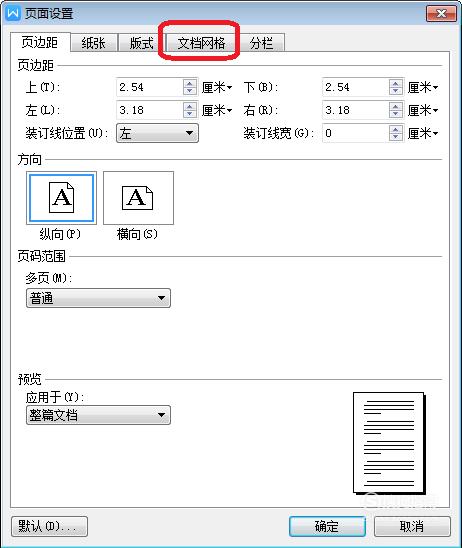Image resolution: width=462 pixels, height=548 pixels.
Task: Click the 下(B) margin input field
Action: pos(355,87)
